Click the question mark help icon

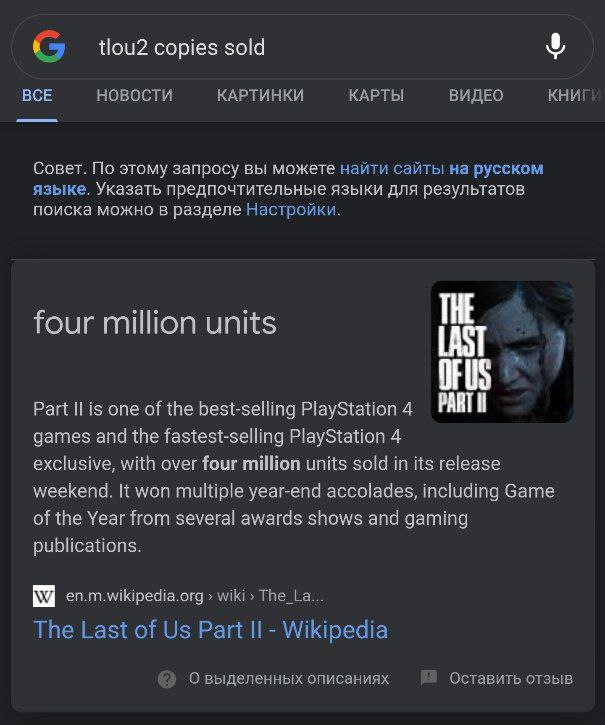[167, 679]
